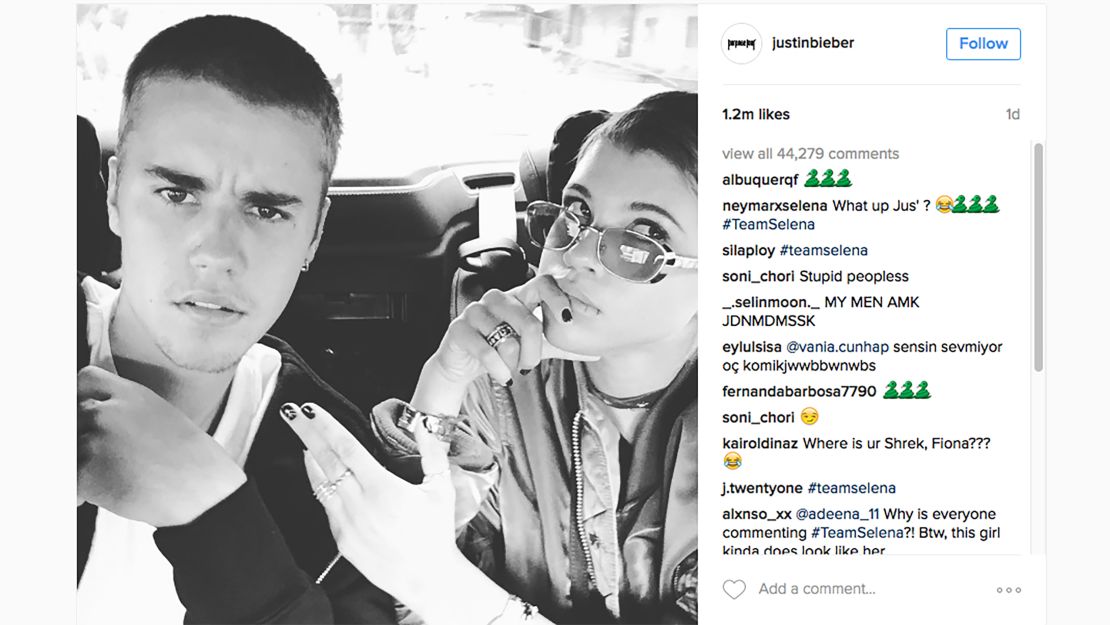Open the #TeamSelena hashtag by neymarxselena
The height and width of the screenshot is (625, 1110).
click(x=768, y=224)
